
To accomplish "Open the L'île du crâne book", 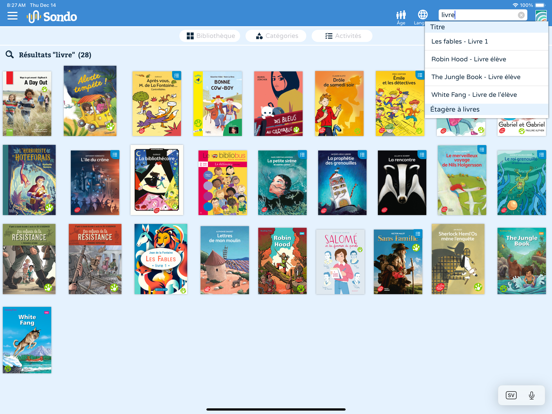I will tap(95, 182).
